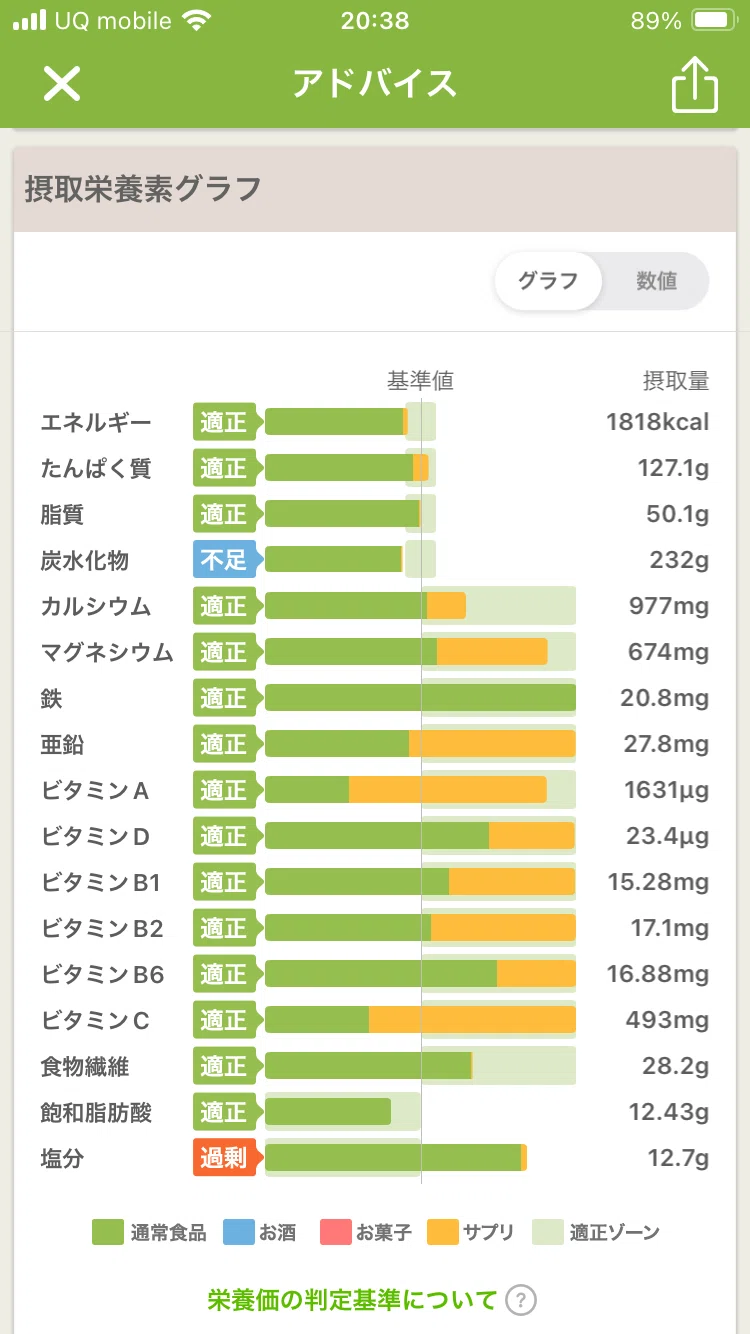
Task: Select the green 通常食品 legend swatch
Action: point(108,1232)
